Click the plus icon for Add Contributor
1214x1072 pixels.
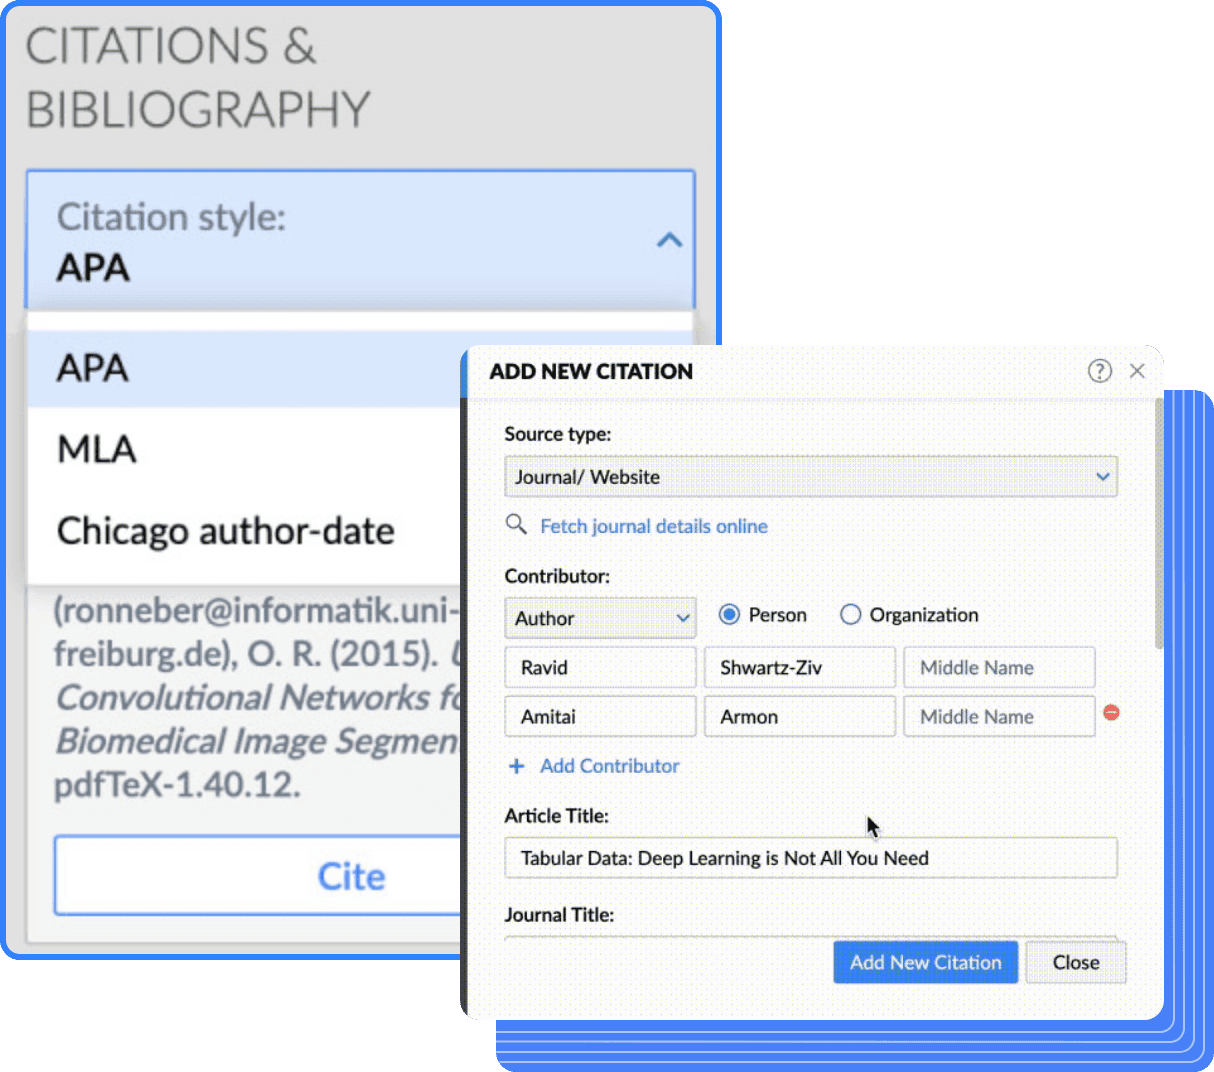click(x=517, y=766)
